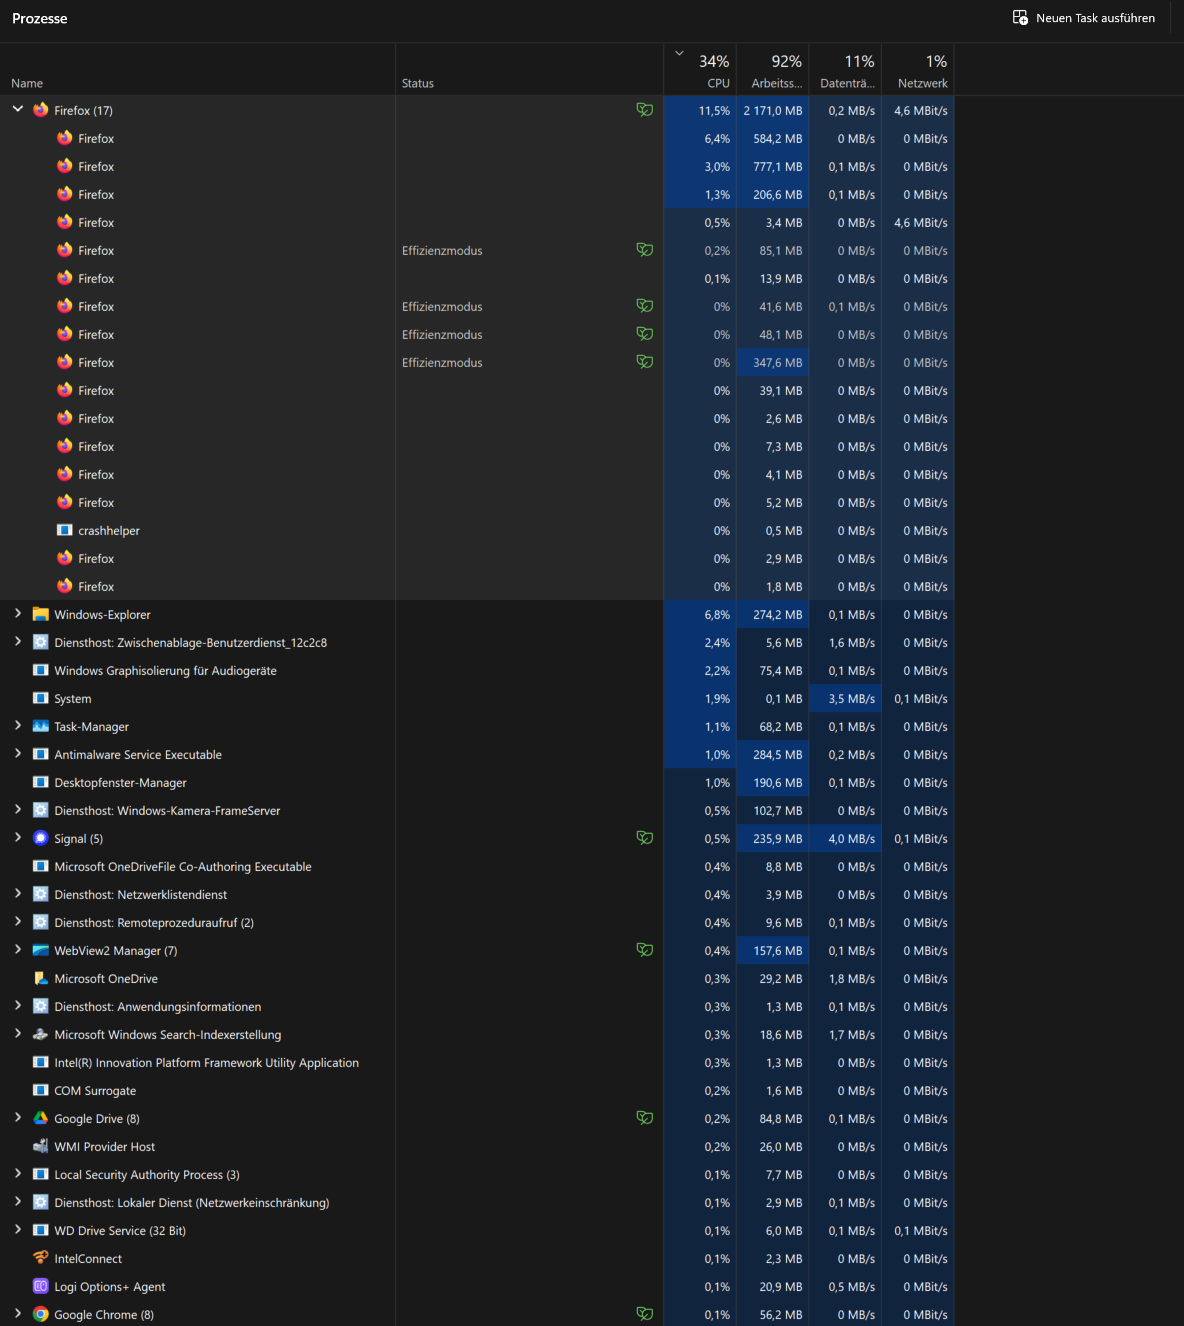The width and height of the screenshot is (1184, 1326).
Task: Select the Antimalware Service Executable row
Action: coord(477,754)
